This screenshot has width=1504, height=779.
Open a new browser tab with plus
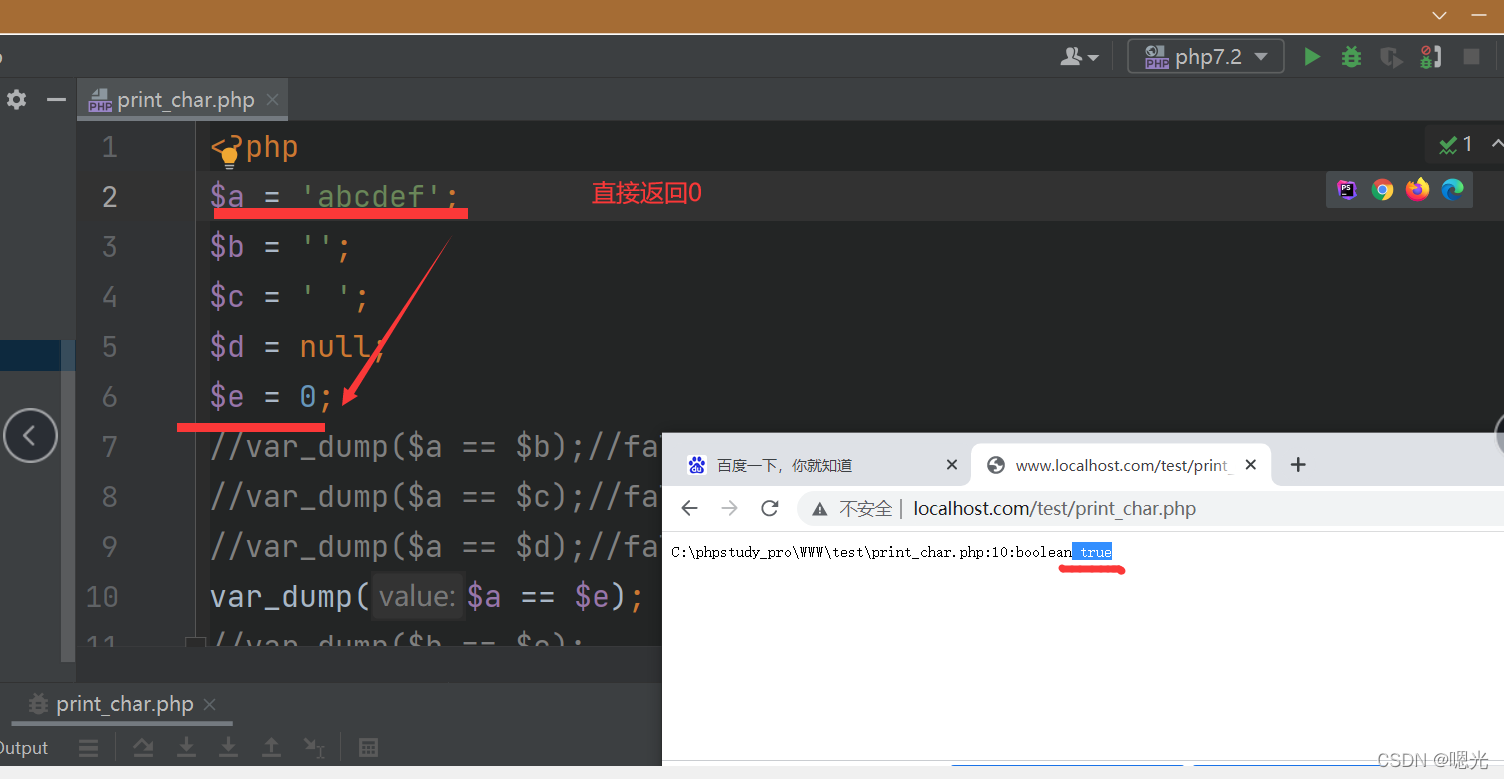pos(1298,465)
